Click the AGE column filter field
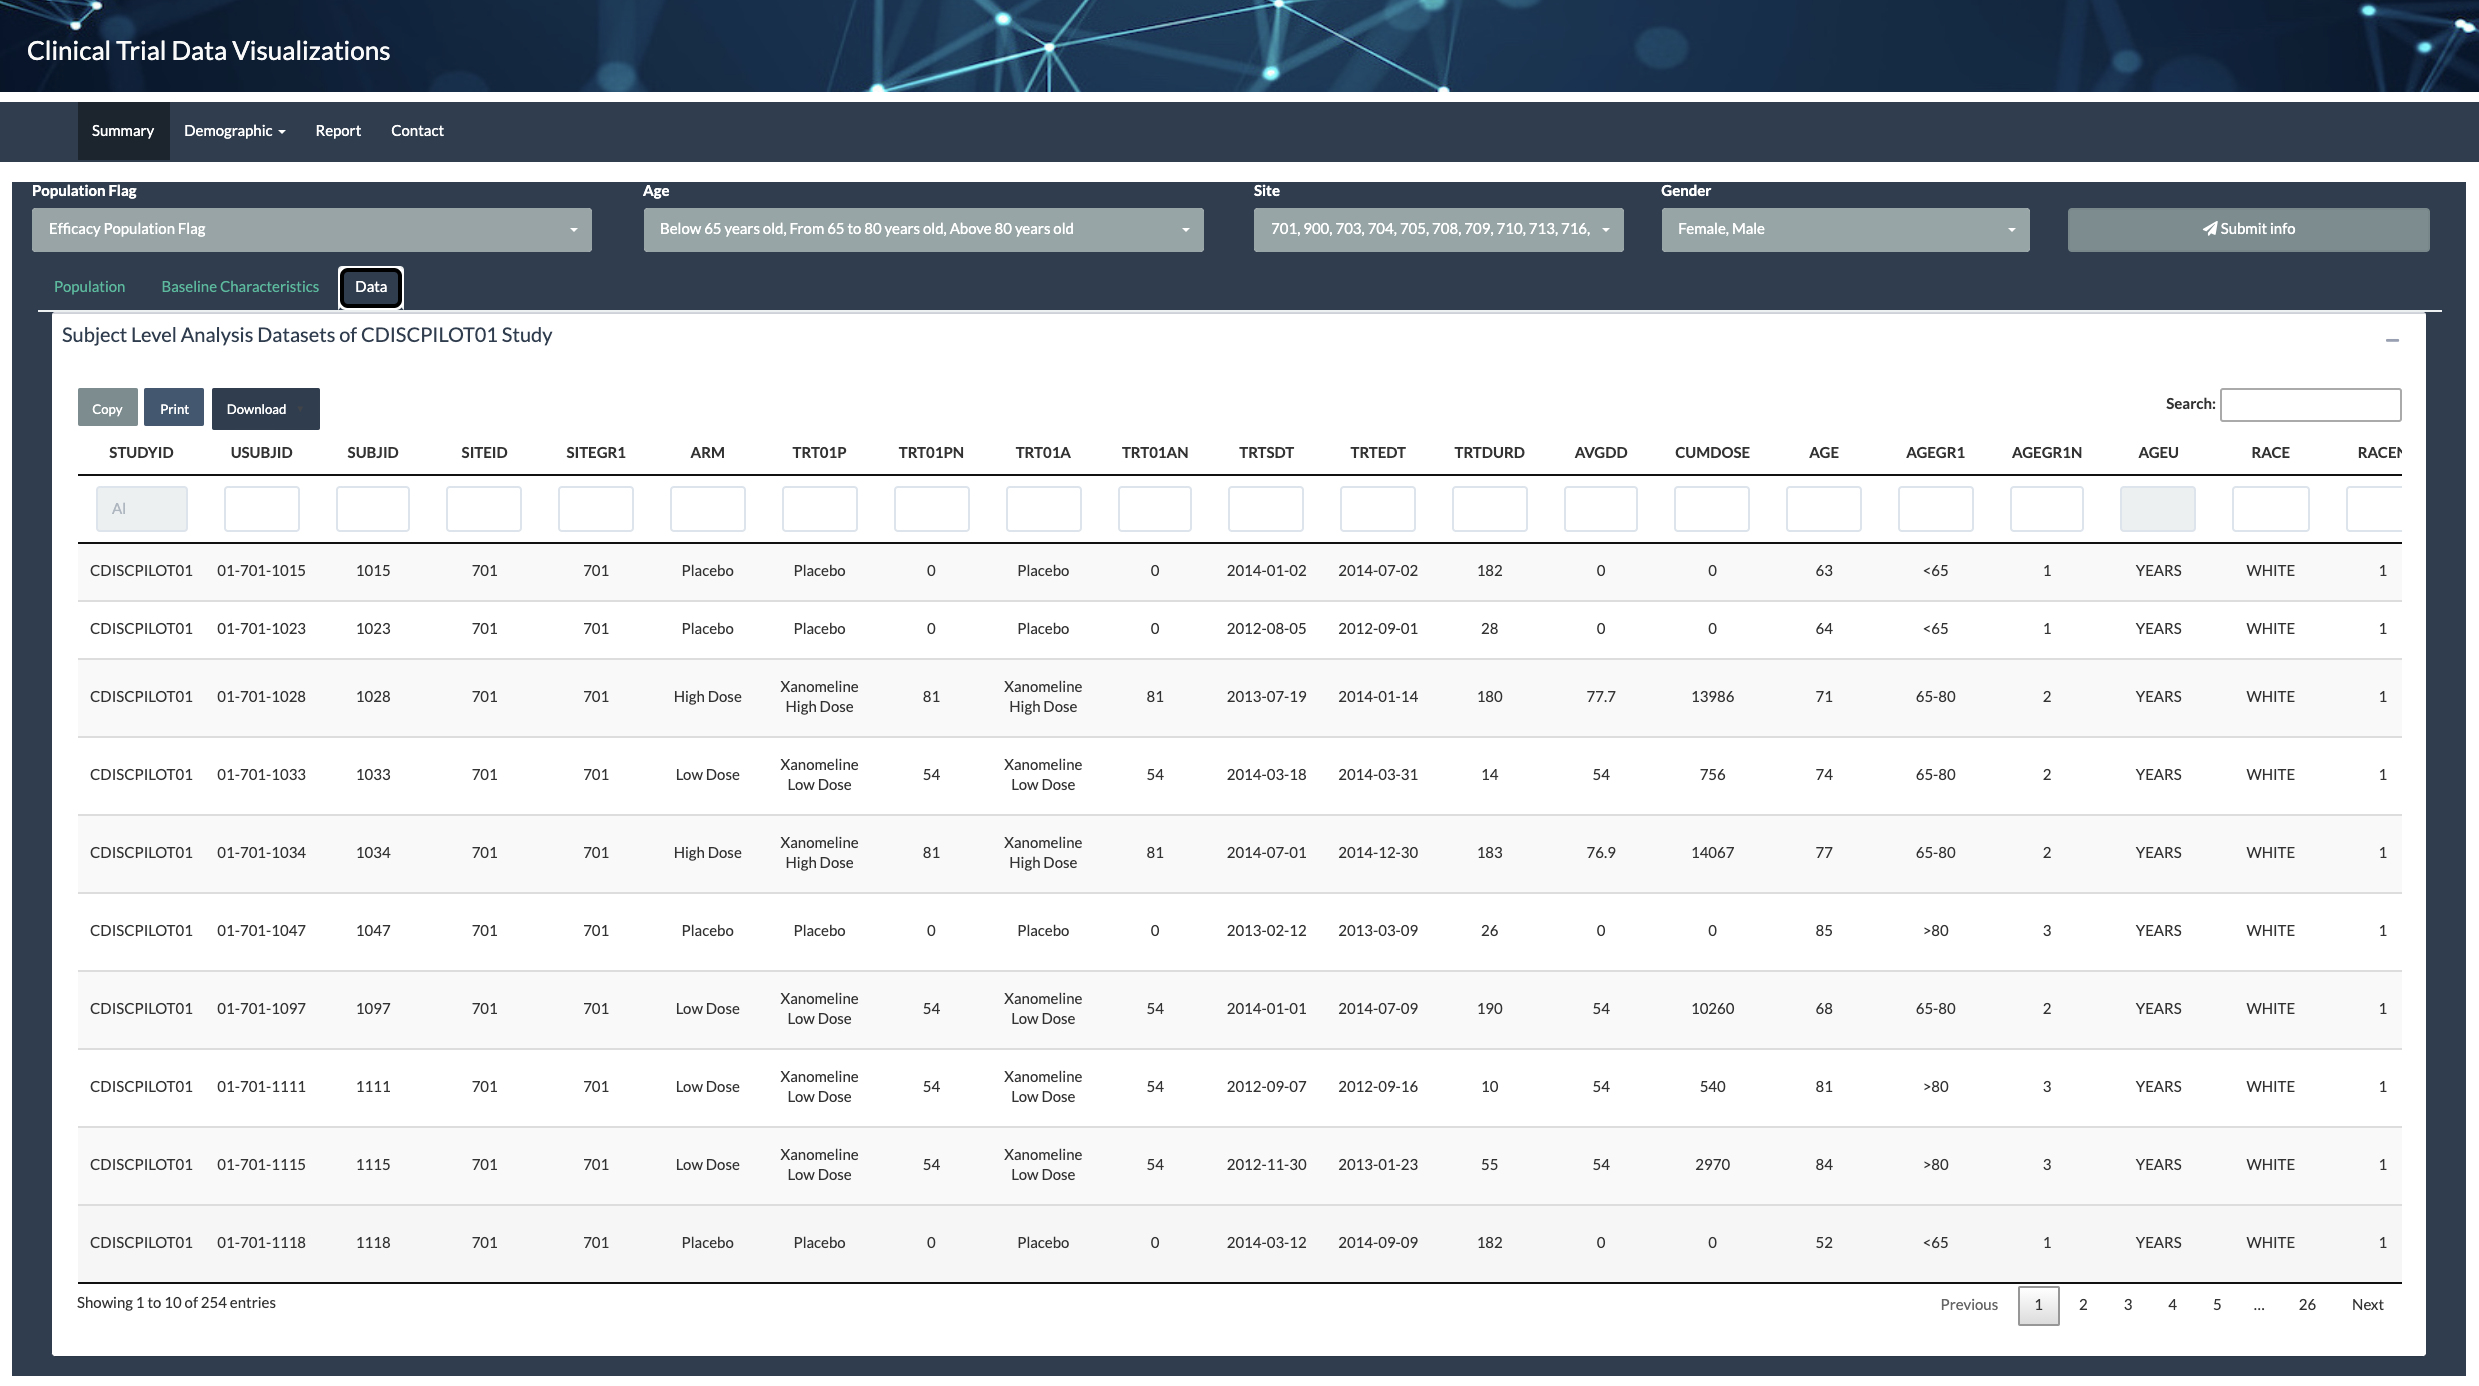Image resolution: width=2479 pixels, height=1386 pixels. (x=1823, y=508)
